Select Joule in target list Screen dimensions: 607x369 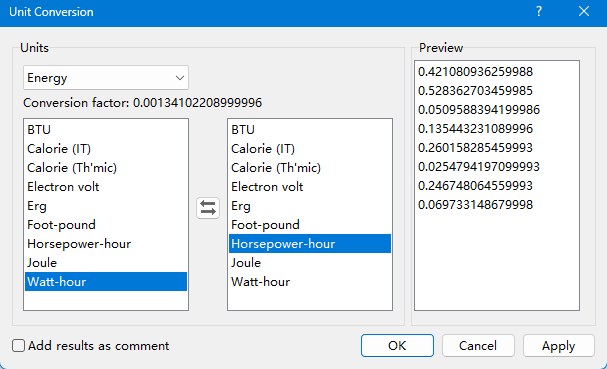(310, 263)
